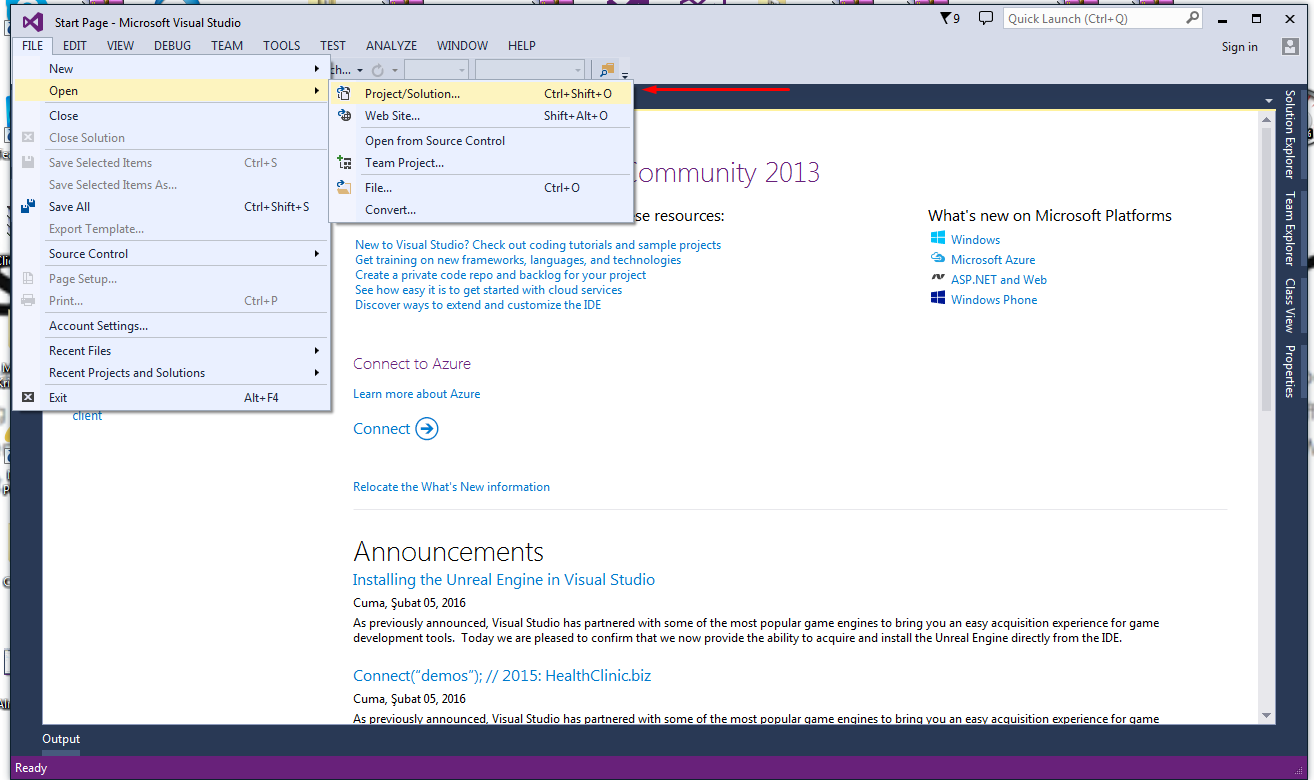1314x780 pixels.
Task: Click the Connect arrow circle icon
Action: [427, 429]
